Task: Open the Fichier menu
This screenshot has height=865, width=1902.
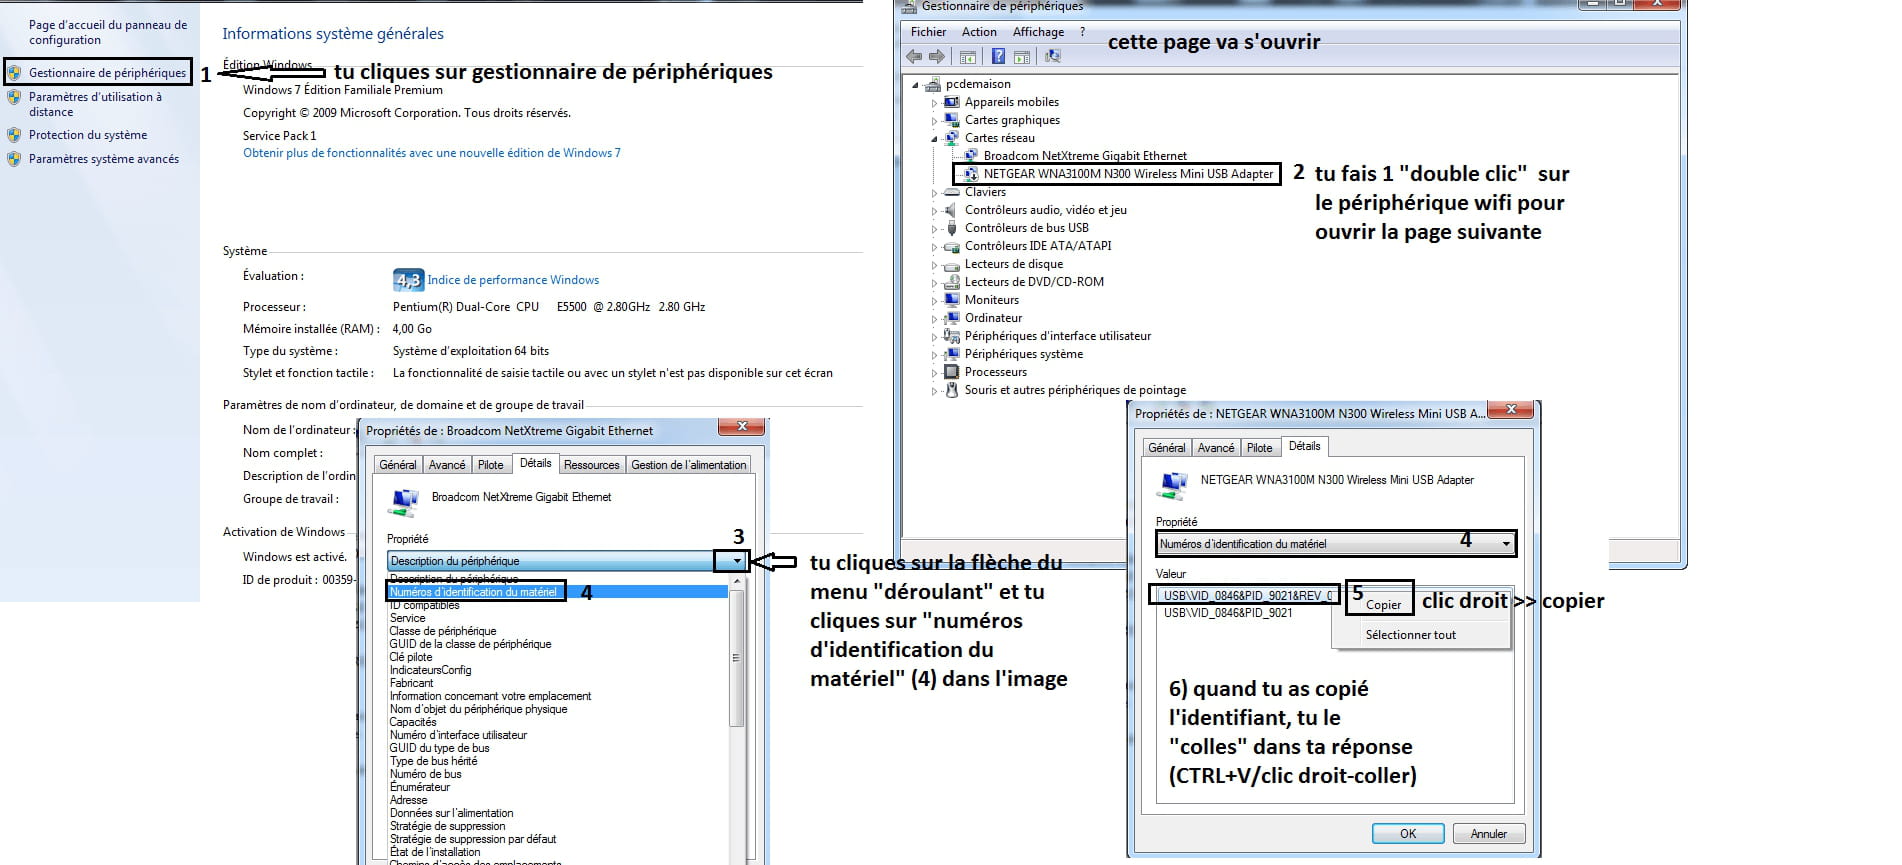Action: (x=928, y=32)
